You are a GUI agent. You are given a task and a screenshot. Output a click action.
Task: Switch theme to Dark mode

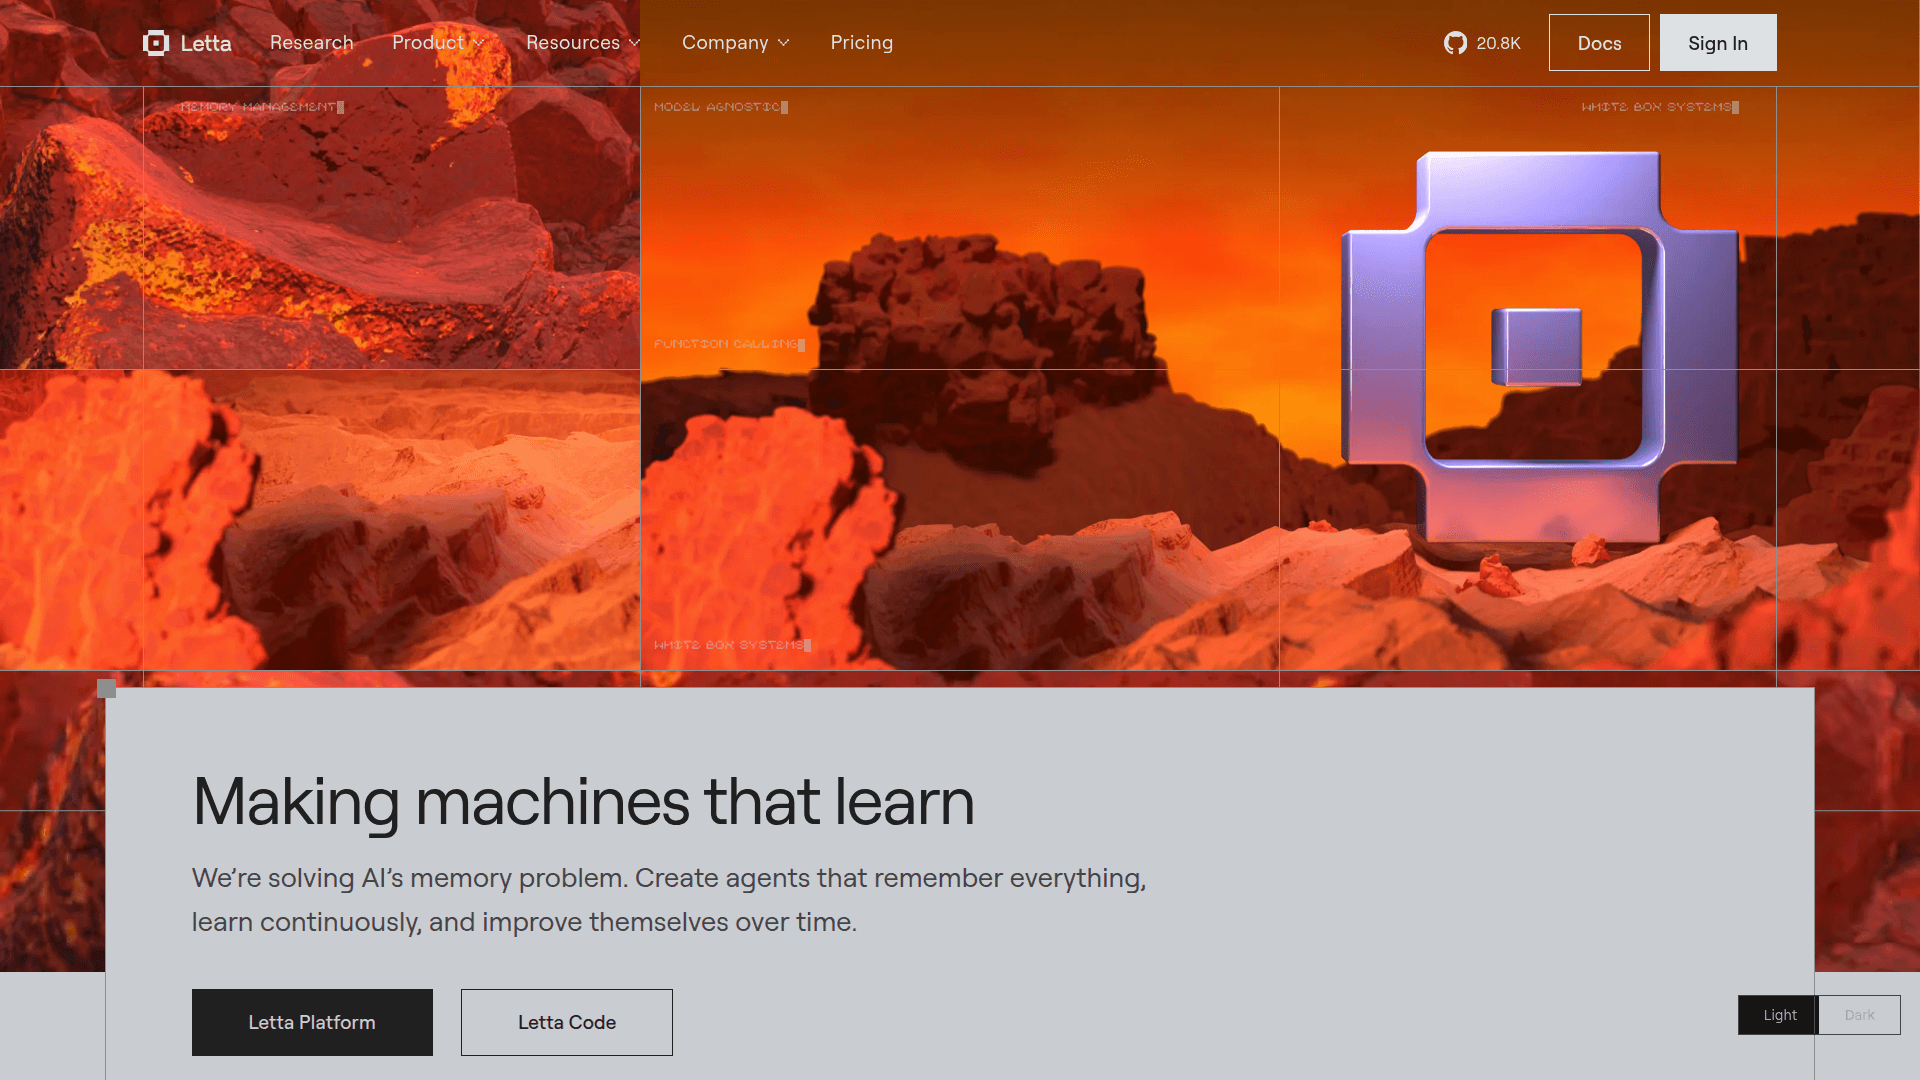point(1859,1015)
